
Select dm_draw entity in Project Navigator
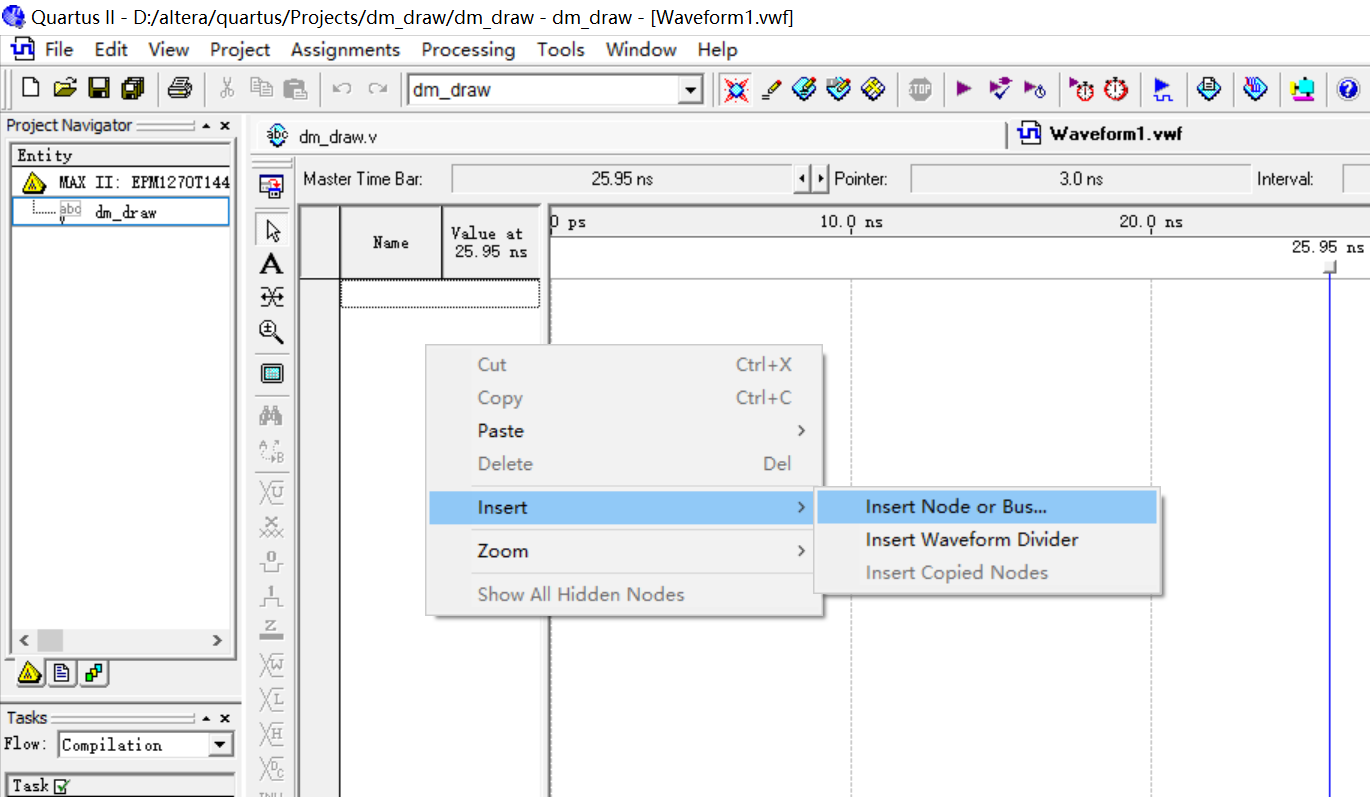pos(120,212)
